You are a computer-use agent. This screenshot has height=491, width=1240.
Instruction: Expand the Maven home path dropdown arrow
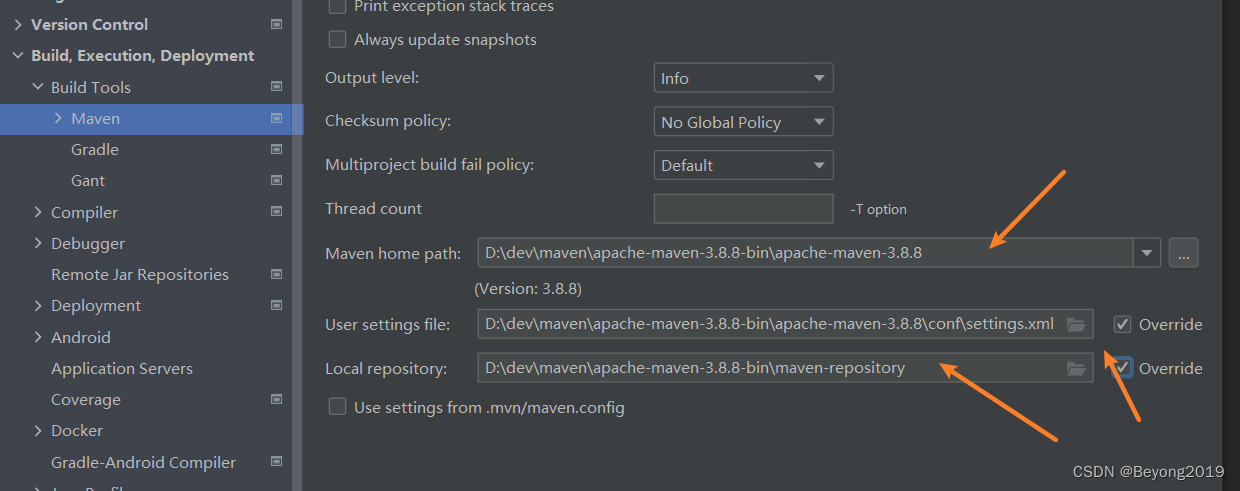[1146, 253]
